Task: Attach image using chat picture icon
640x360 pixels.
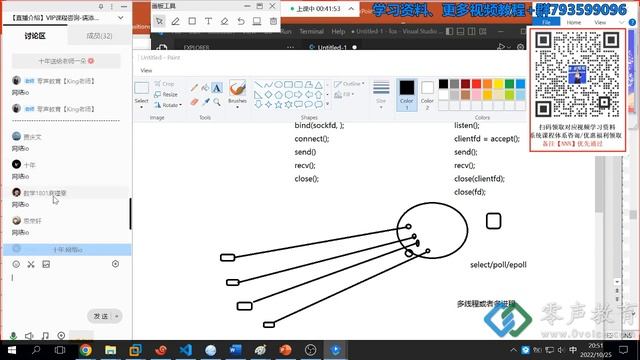Action: click(x=46, y=264)
